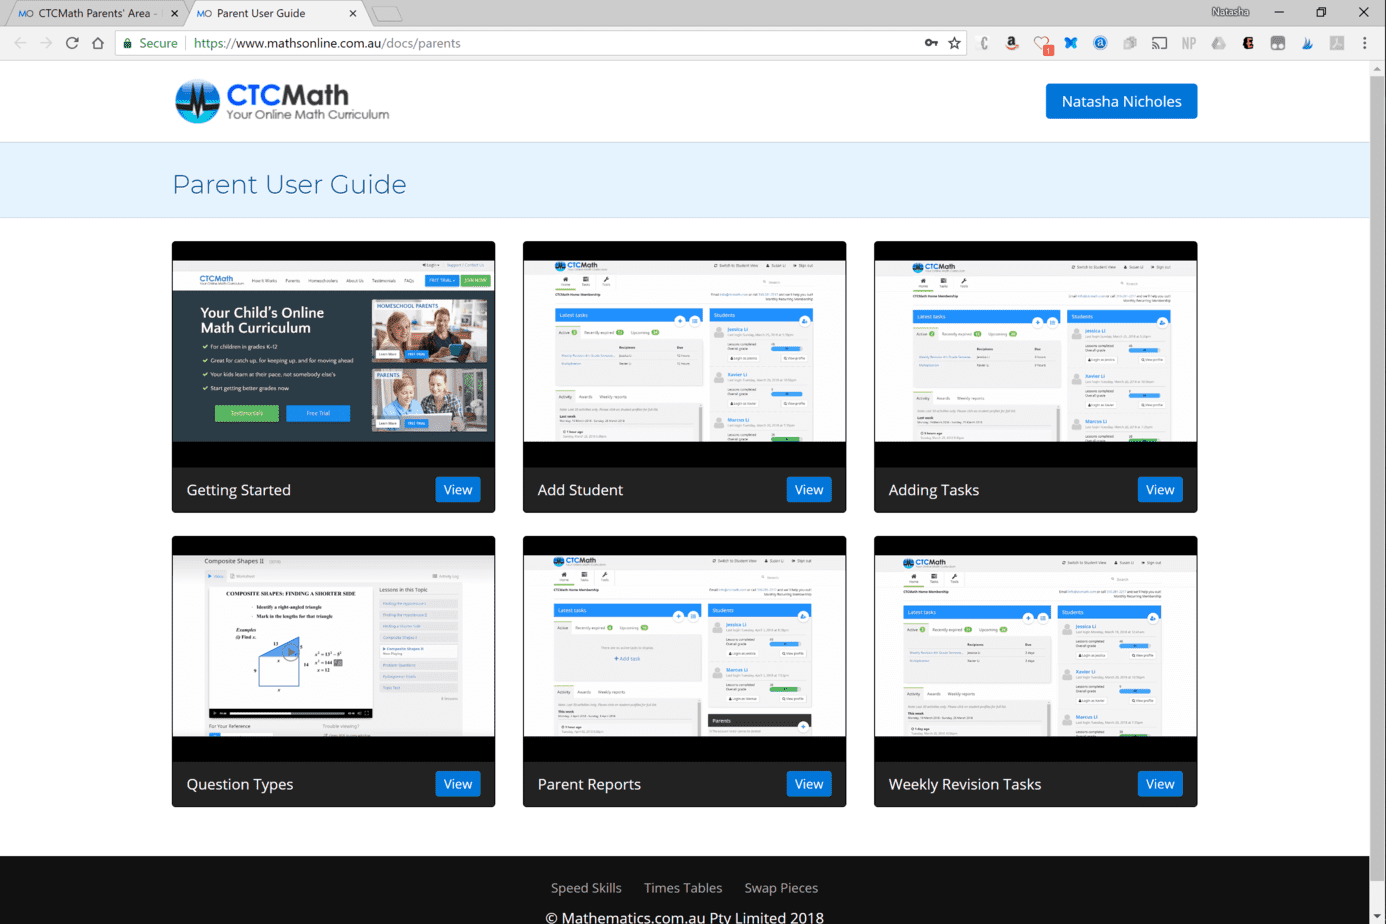Reload the page

72,43
